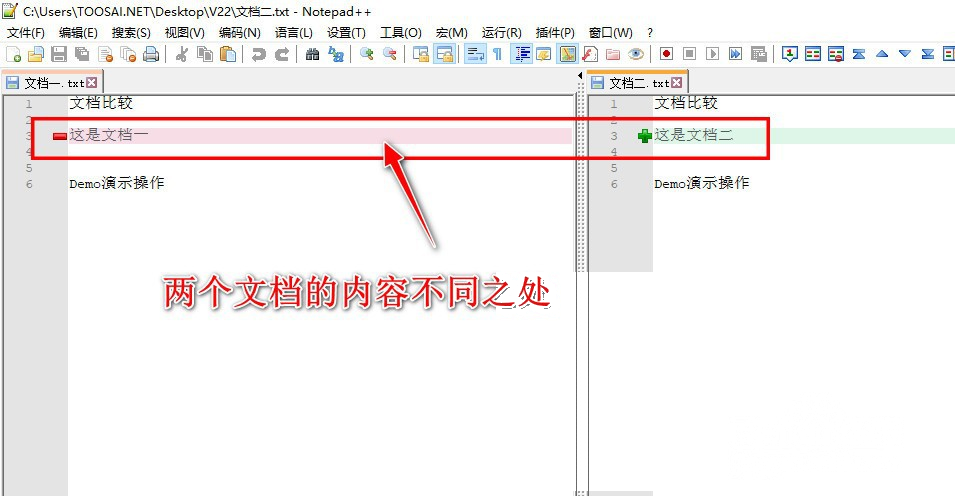Open the Function List panel icon
The width and height of the screenshot is (955, 496).
(589, 54)
